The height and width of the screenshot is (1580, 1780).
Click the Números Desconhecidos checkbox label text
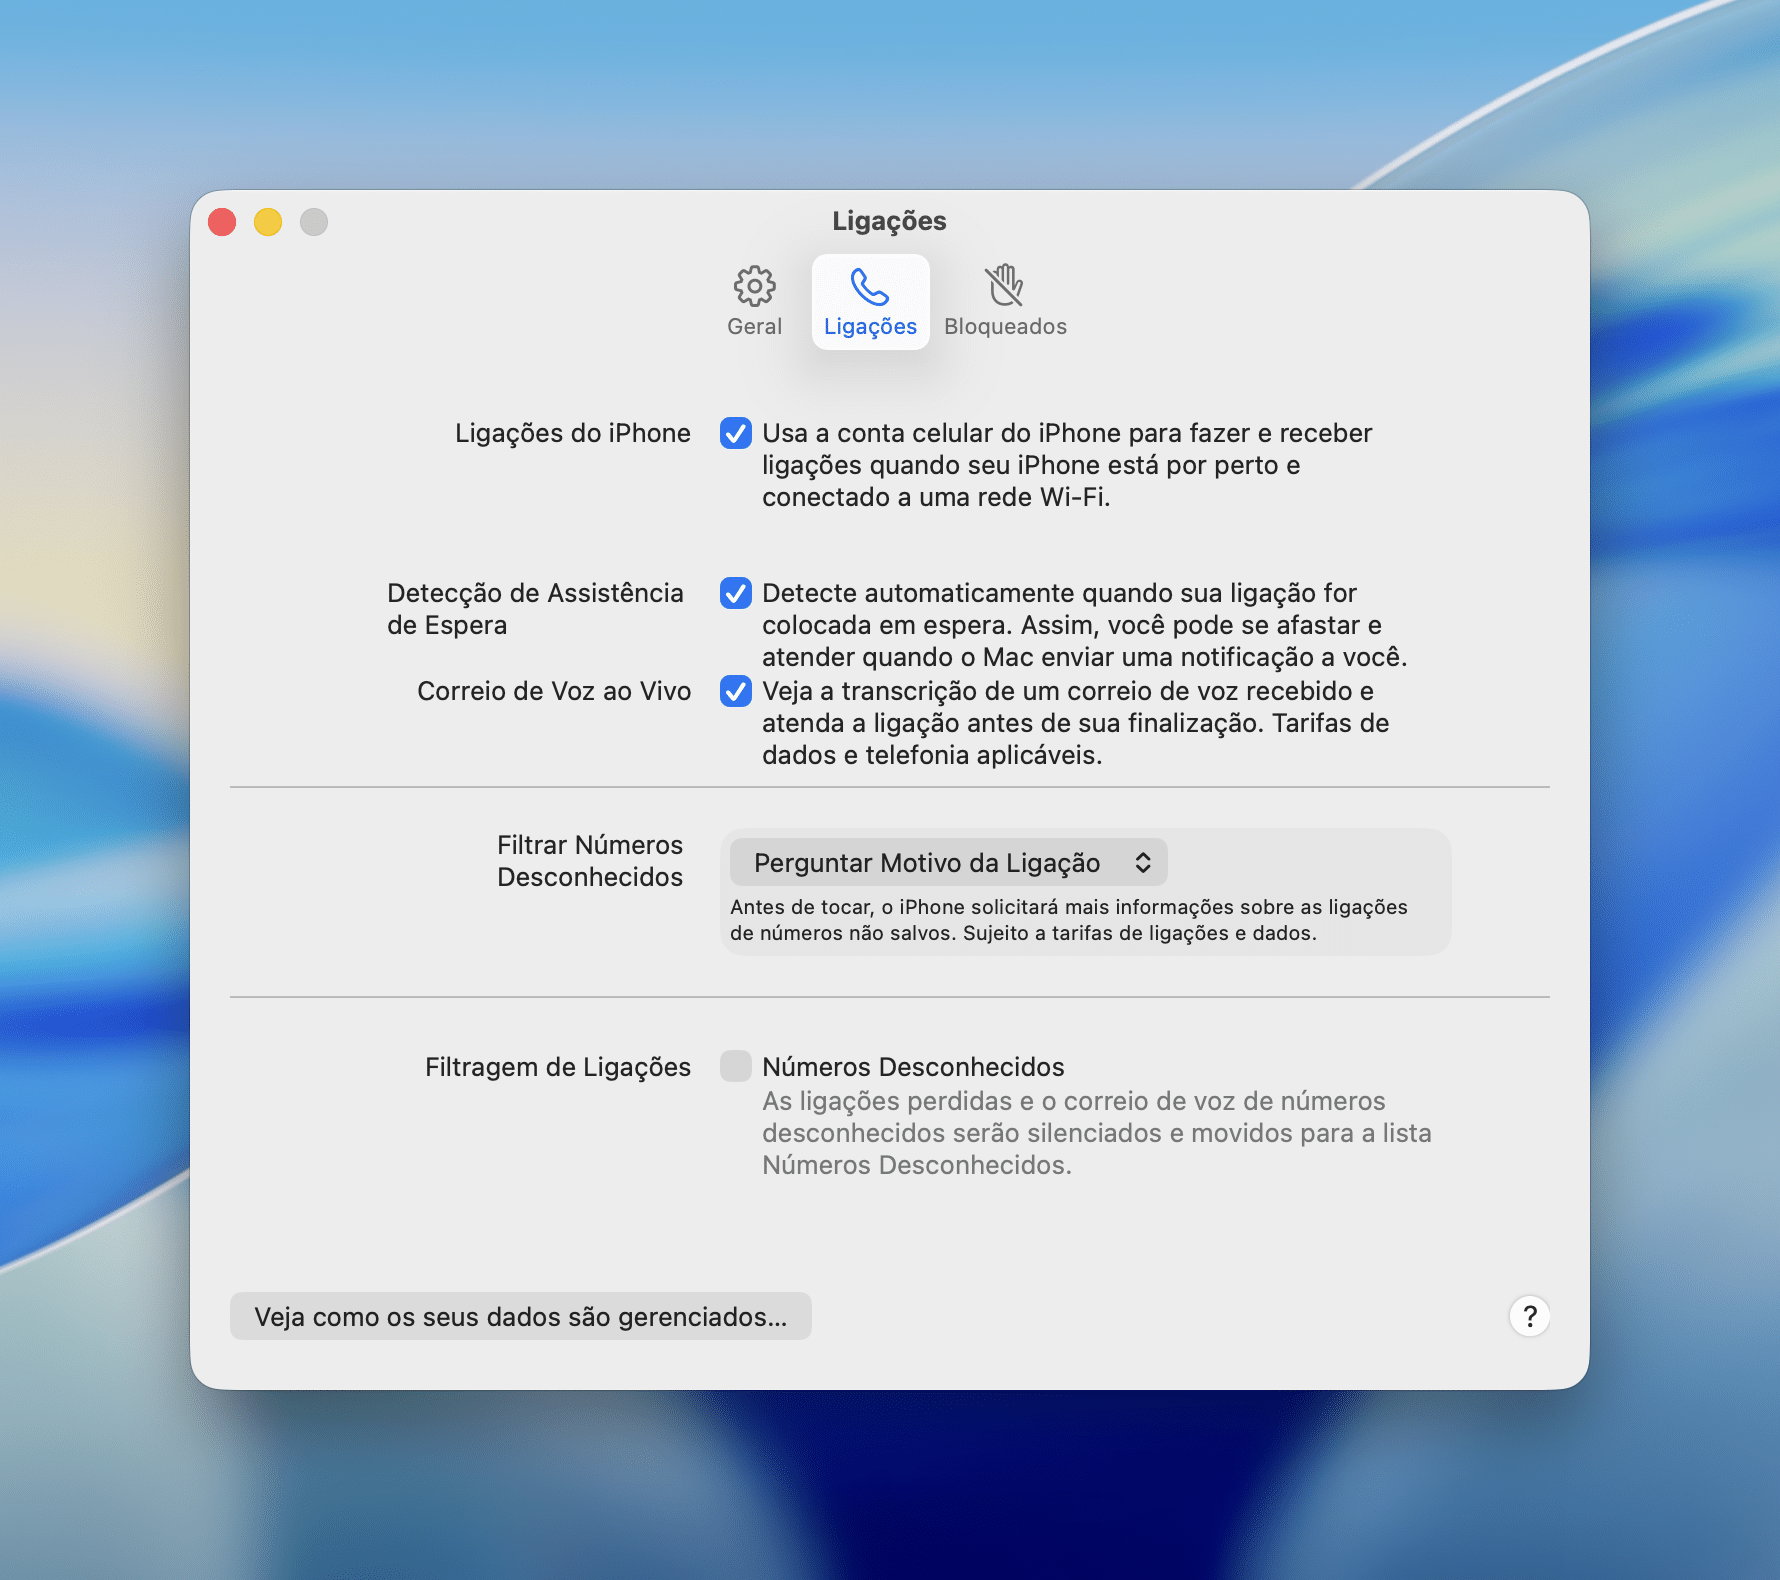click(x=913, y=1067)
